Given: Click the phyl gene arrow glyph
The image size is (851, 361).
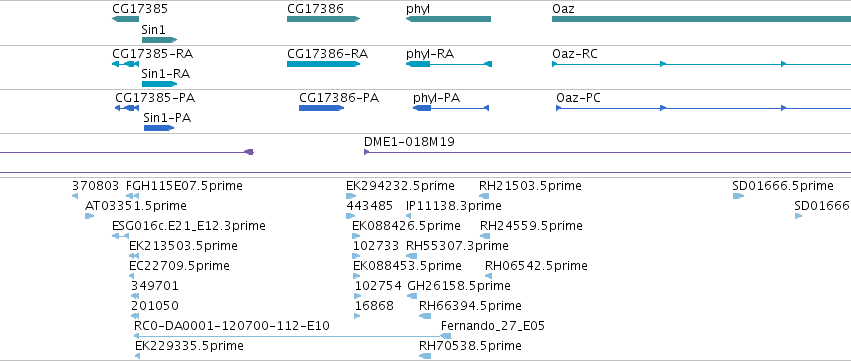Looking at the screenshot, I should click(448, 19).
